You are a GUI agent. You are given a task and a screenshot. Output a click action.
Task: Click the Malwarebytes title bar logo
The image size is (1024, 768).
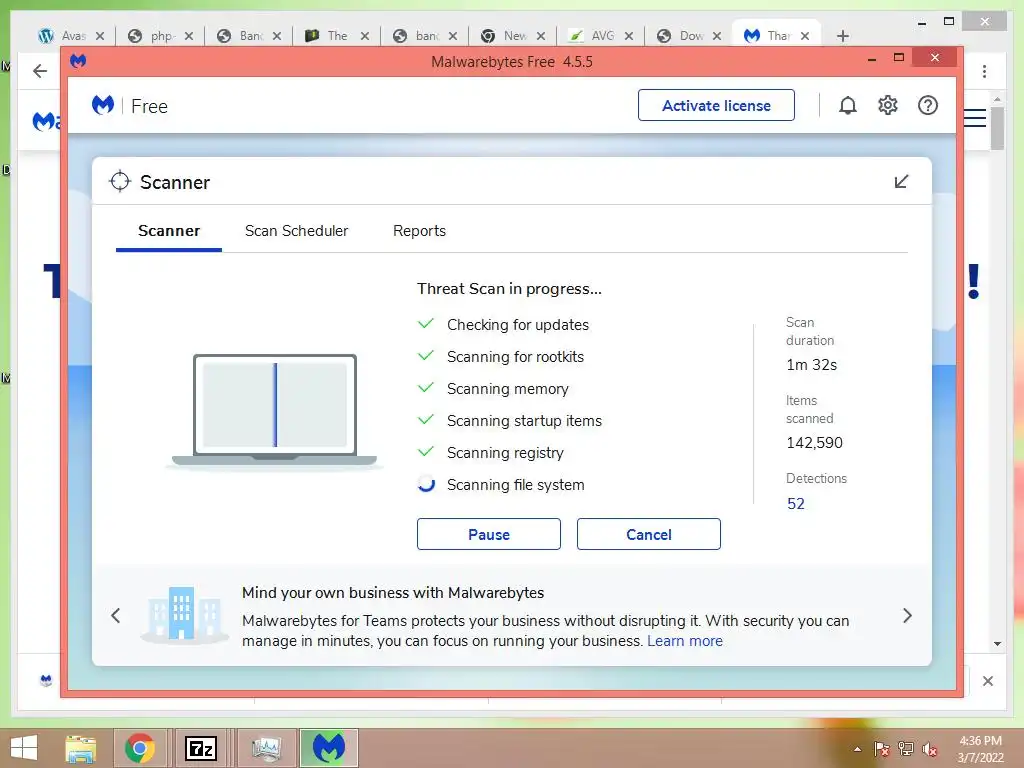(x=78, y=61)
